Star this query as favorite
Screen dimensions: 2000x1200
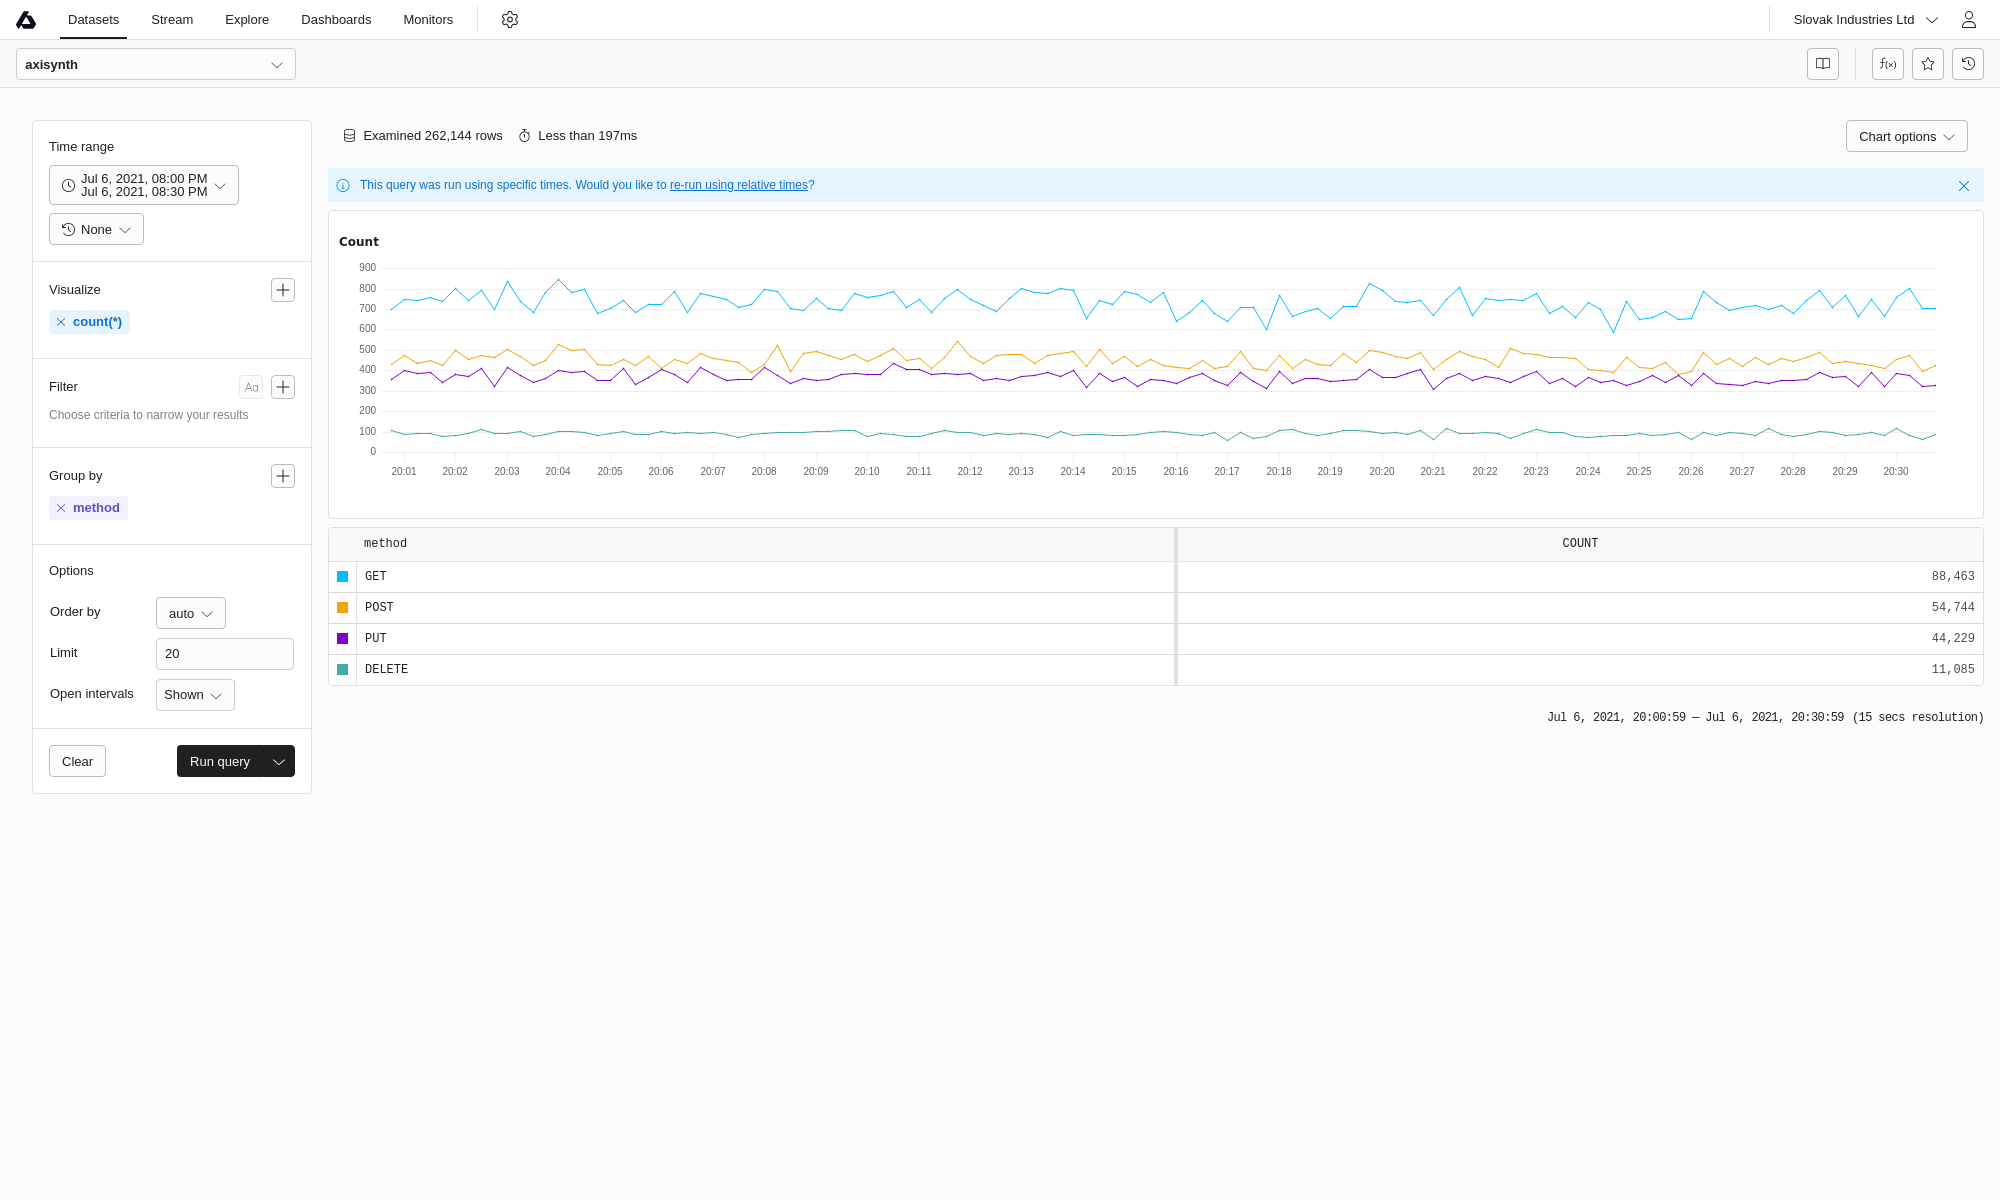tap(1928, 64)
